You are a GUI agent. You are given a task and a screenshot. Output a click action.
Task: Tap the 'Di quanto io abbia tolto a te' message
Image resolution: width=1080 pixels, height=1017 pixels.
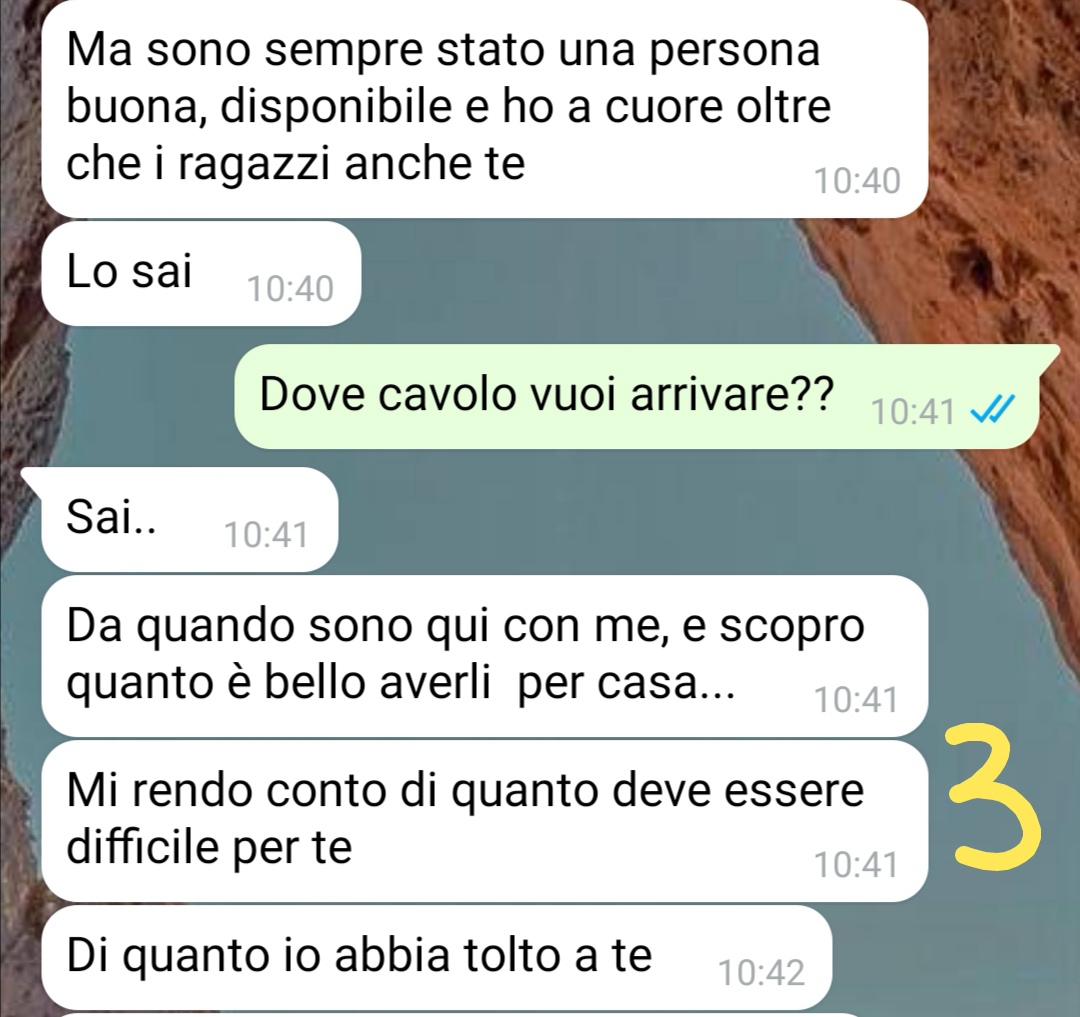click(437, 957)
